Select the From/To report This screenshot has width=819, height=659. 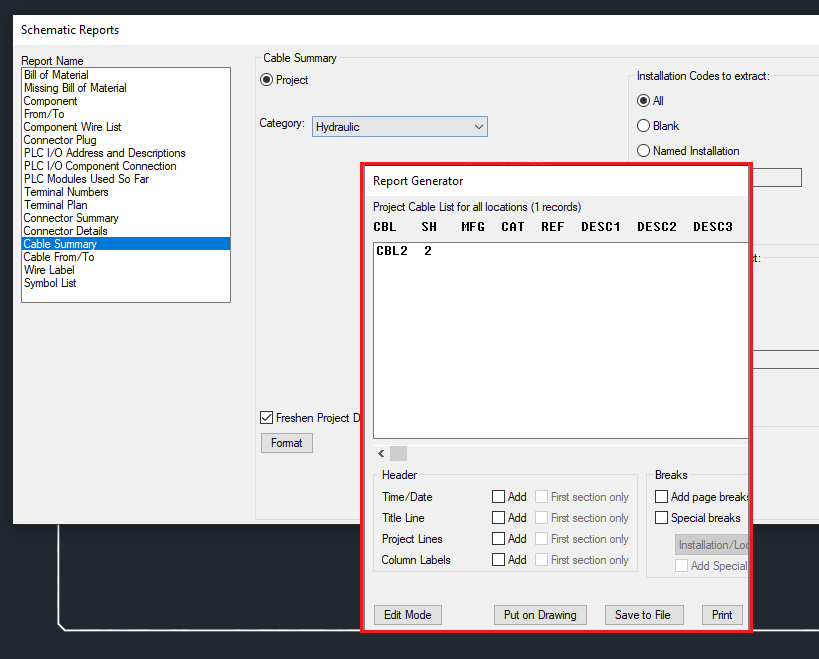point(126,114)
